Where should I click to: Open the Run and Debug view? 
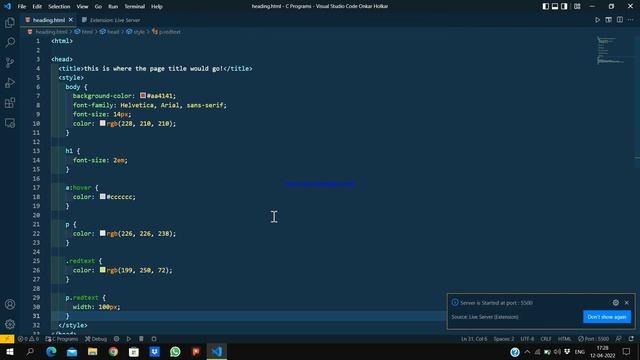click(10, 82)
